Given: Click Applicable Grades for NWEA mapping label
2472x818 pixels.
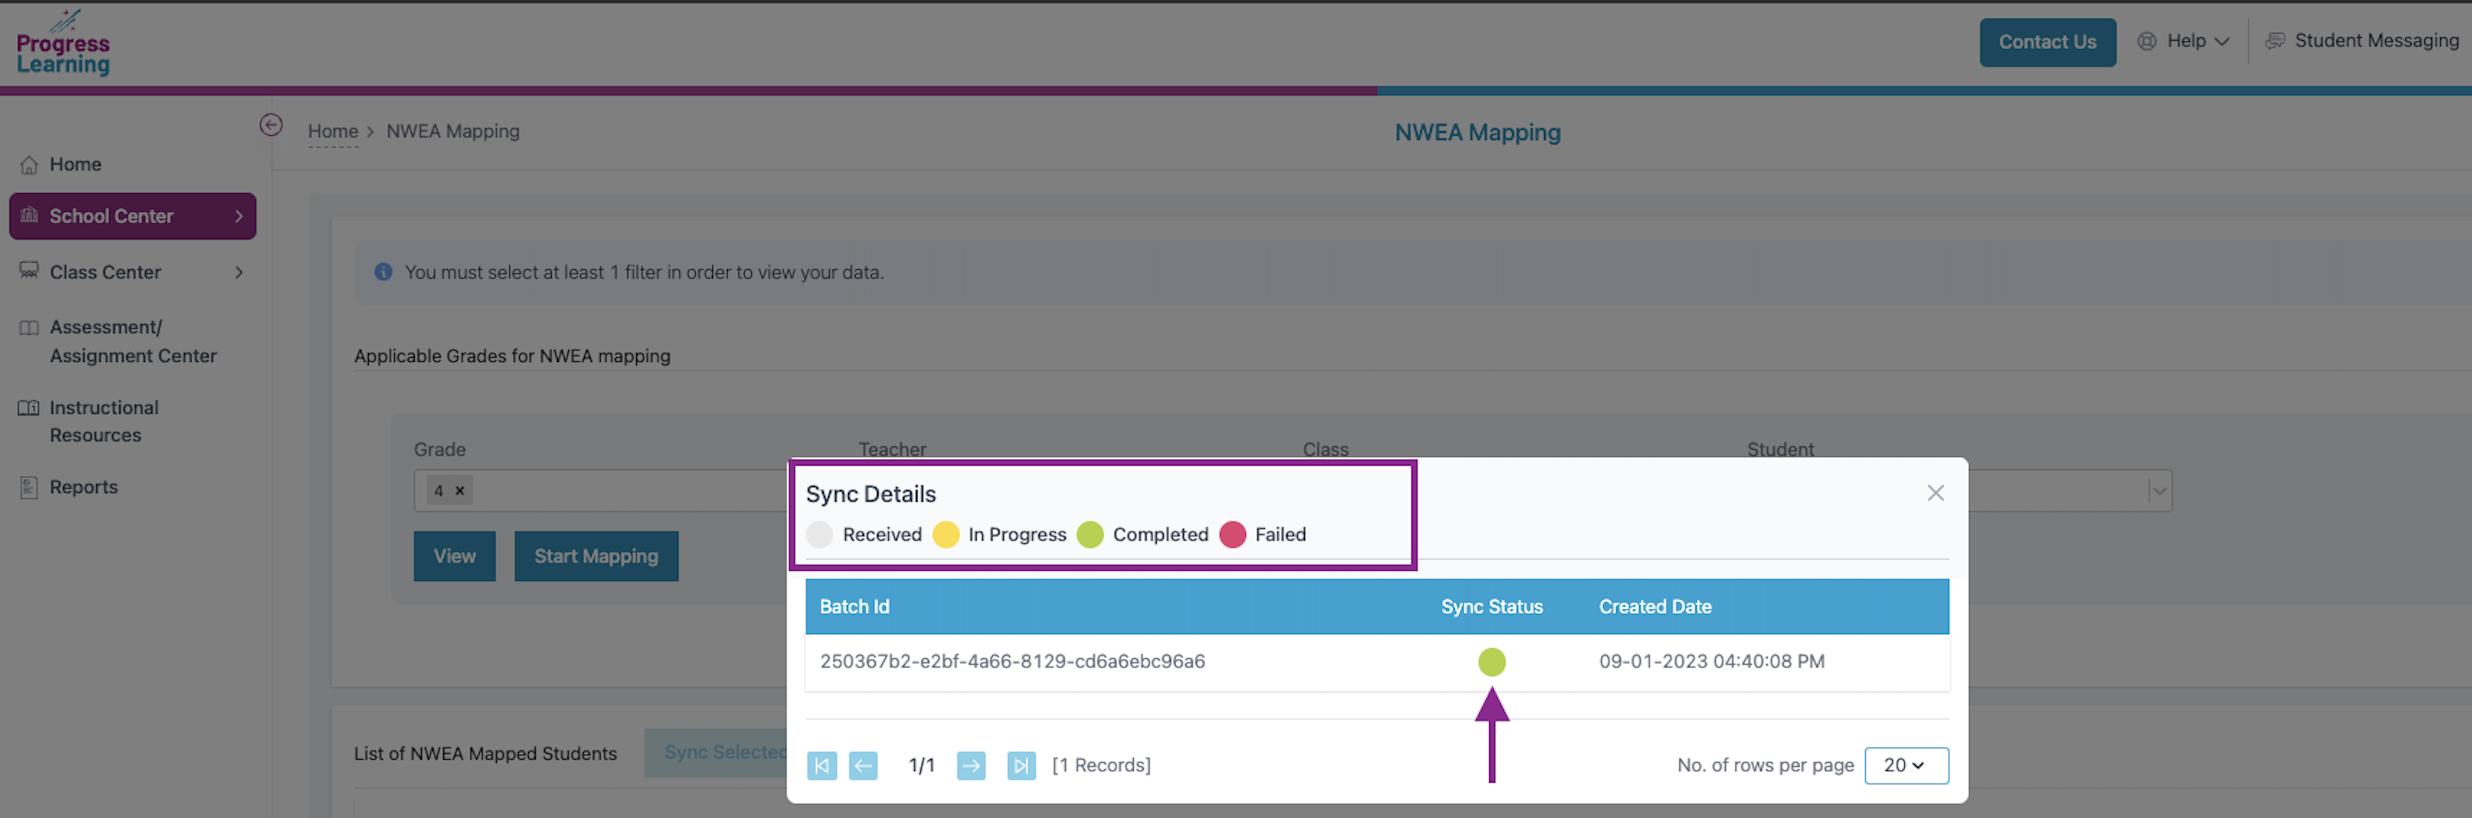Looking at the screenshot, I should [x=512, y=356].
